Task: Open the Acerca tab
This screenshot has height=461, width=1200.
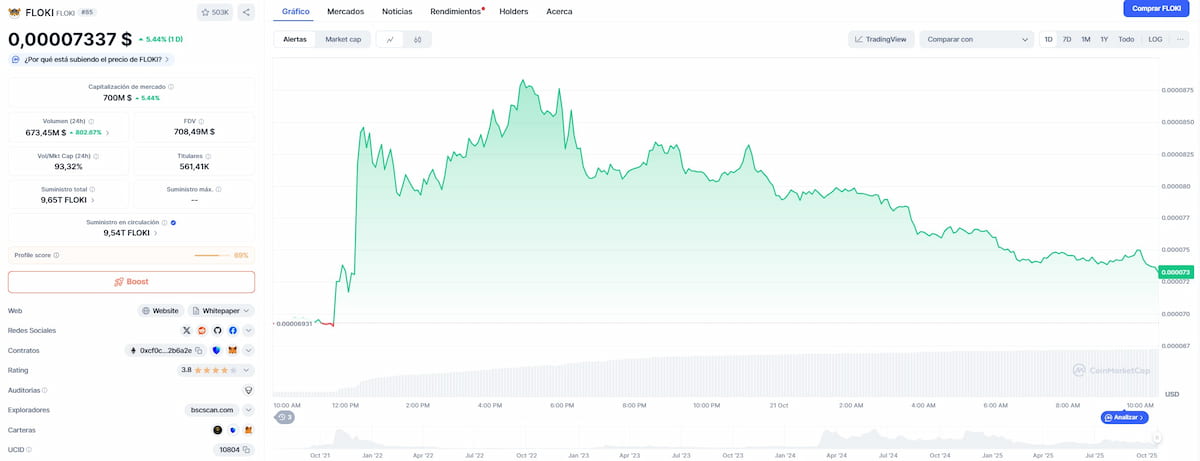Action: click(560, 11)
